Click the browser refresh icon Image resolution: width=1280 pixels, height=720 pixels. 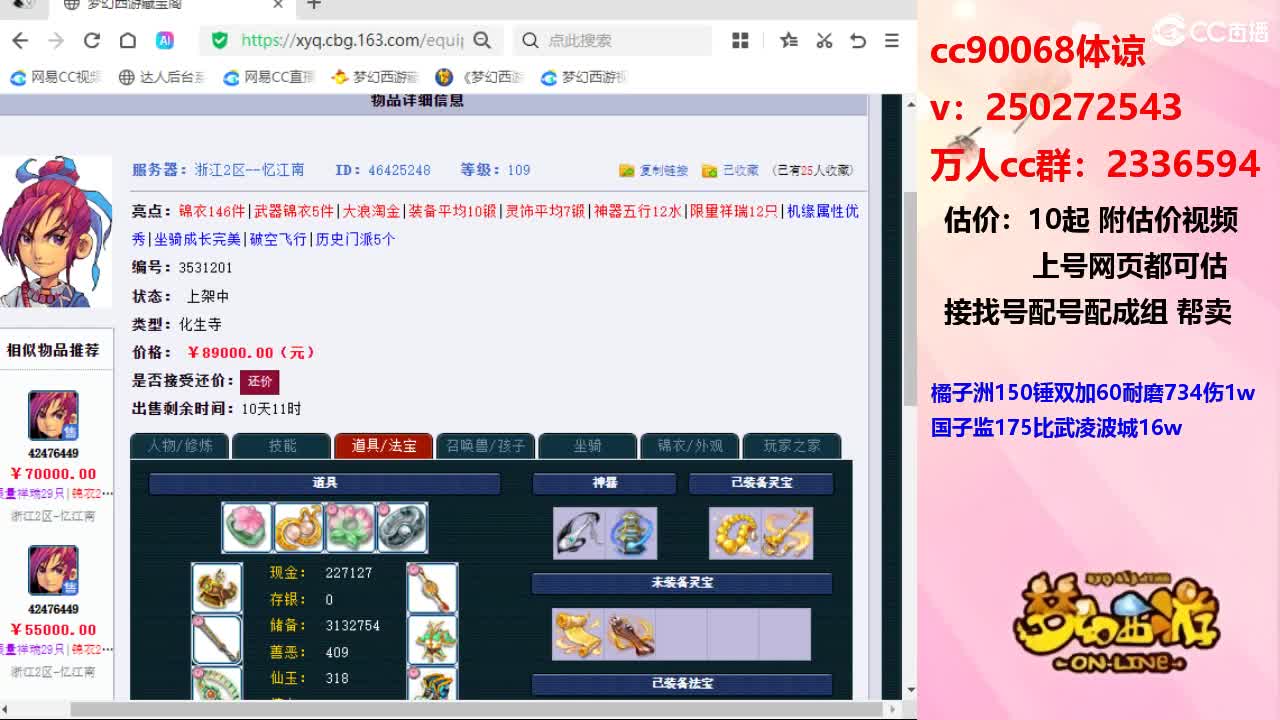tap(91, 41)
